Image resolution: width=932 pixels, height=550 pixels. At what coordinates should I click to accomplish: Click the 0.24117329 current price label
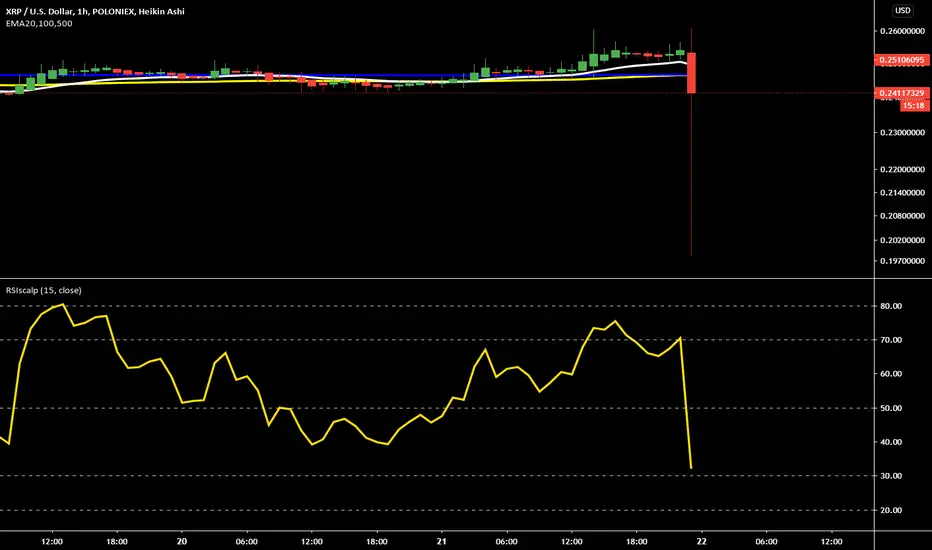tap(902, 93)
